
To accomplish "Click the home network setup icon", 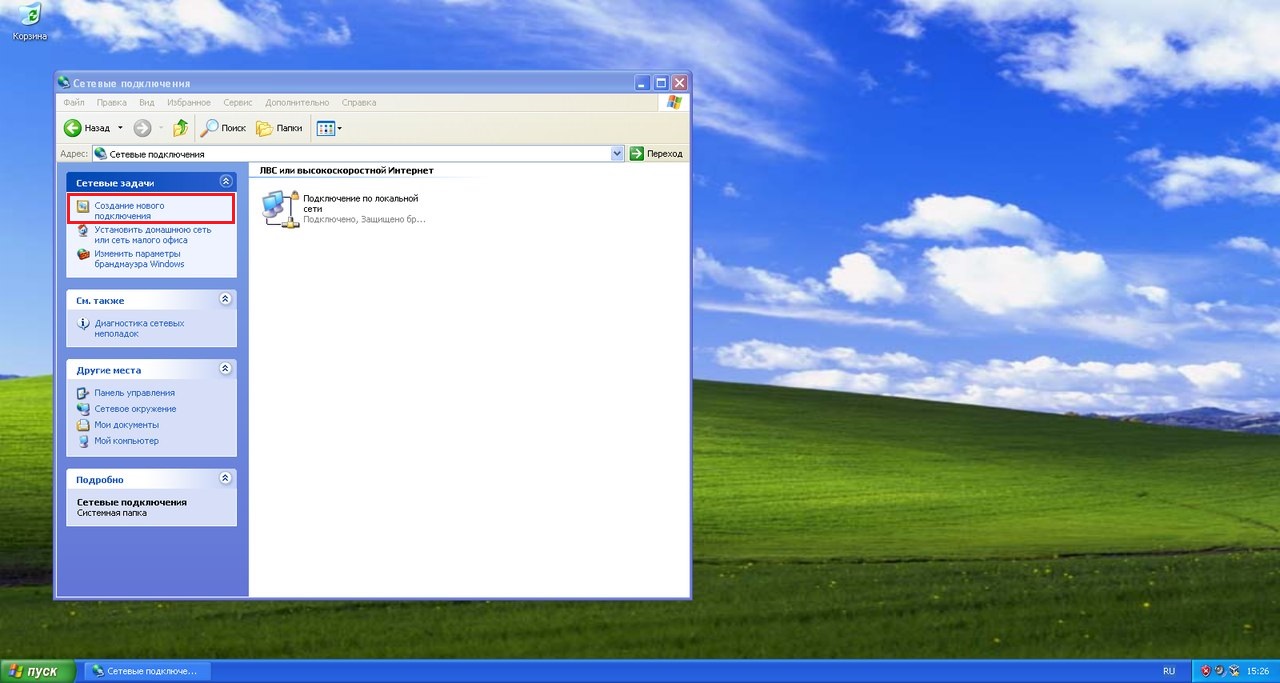I will 84,231.
